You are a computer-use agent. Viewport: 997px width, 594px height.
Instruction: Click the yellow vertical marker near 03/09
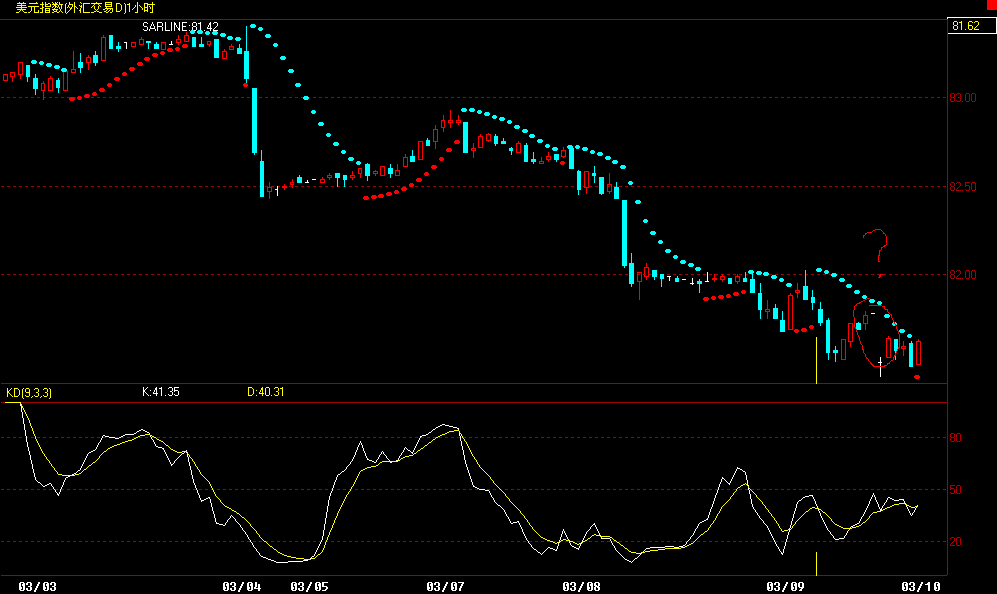(x=817, y=360)
